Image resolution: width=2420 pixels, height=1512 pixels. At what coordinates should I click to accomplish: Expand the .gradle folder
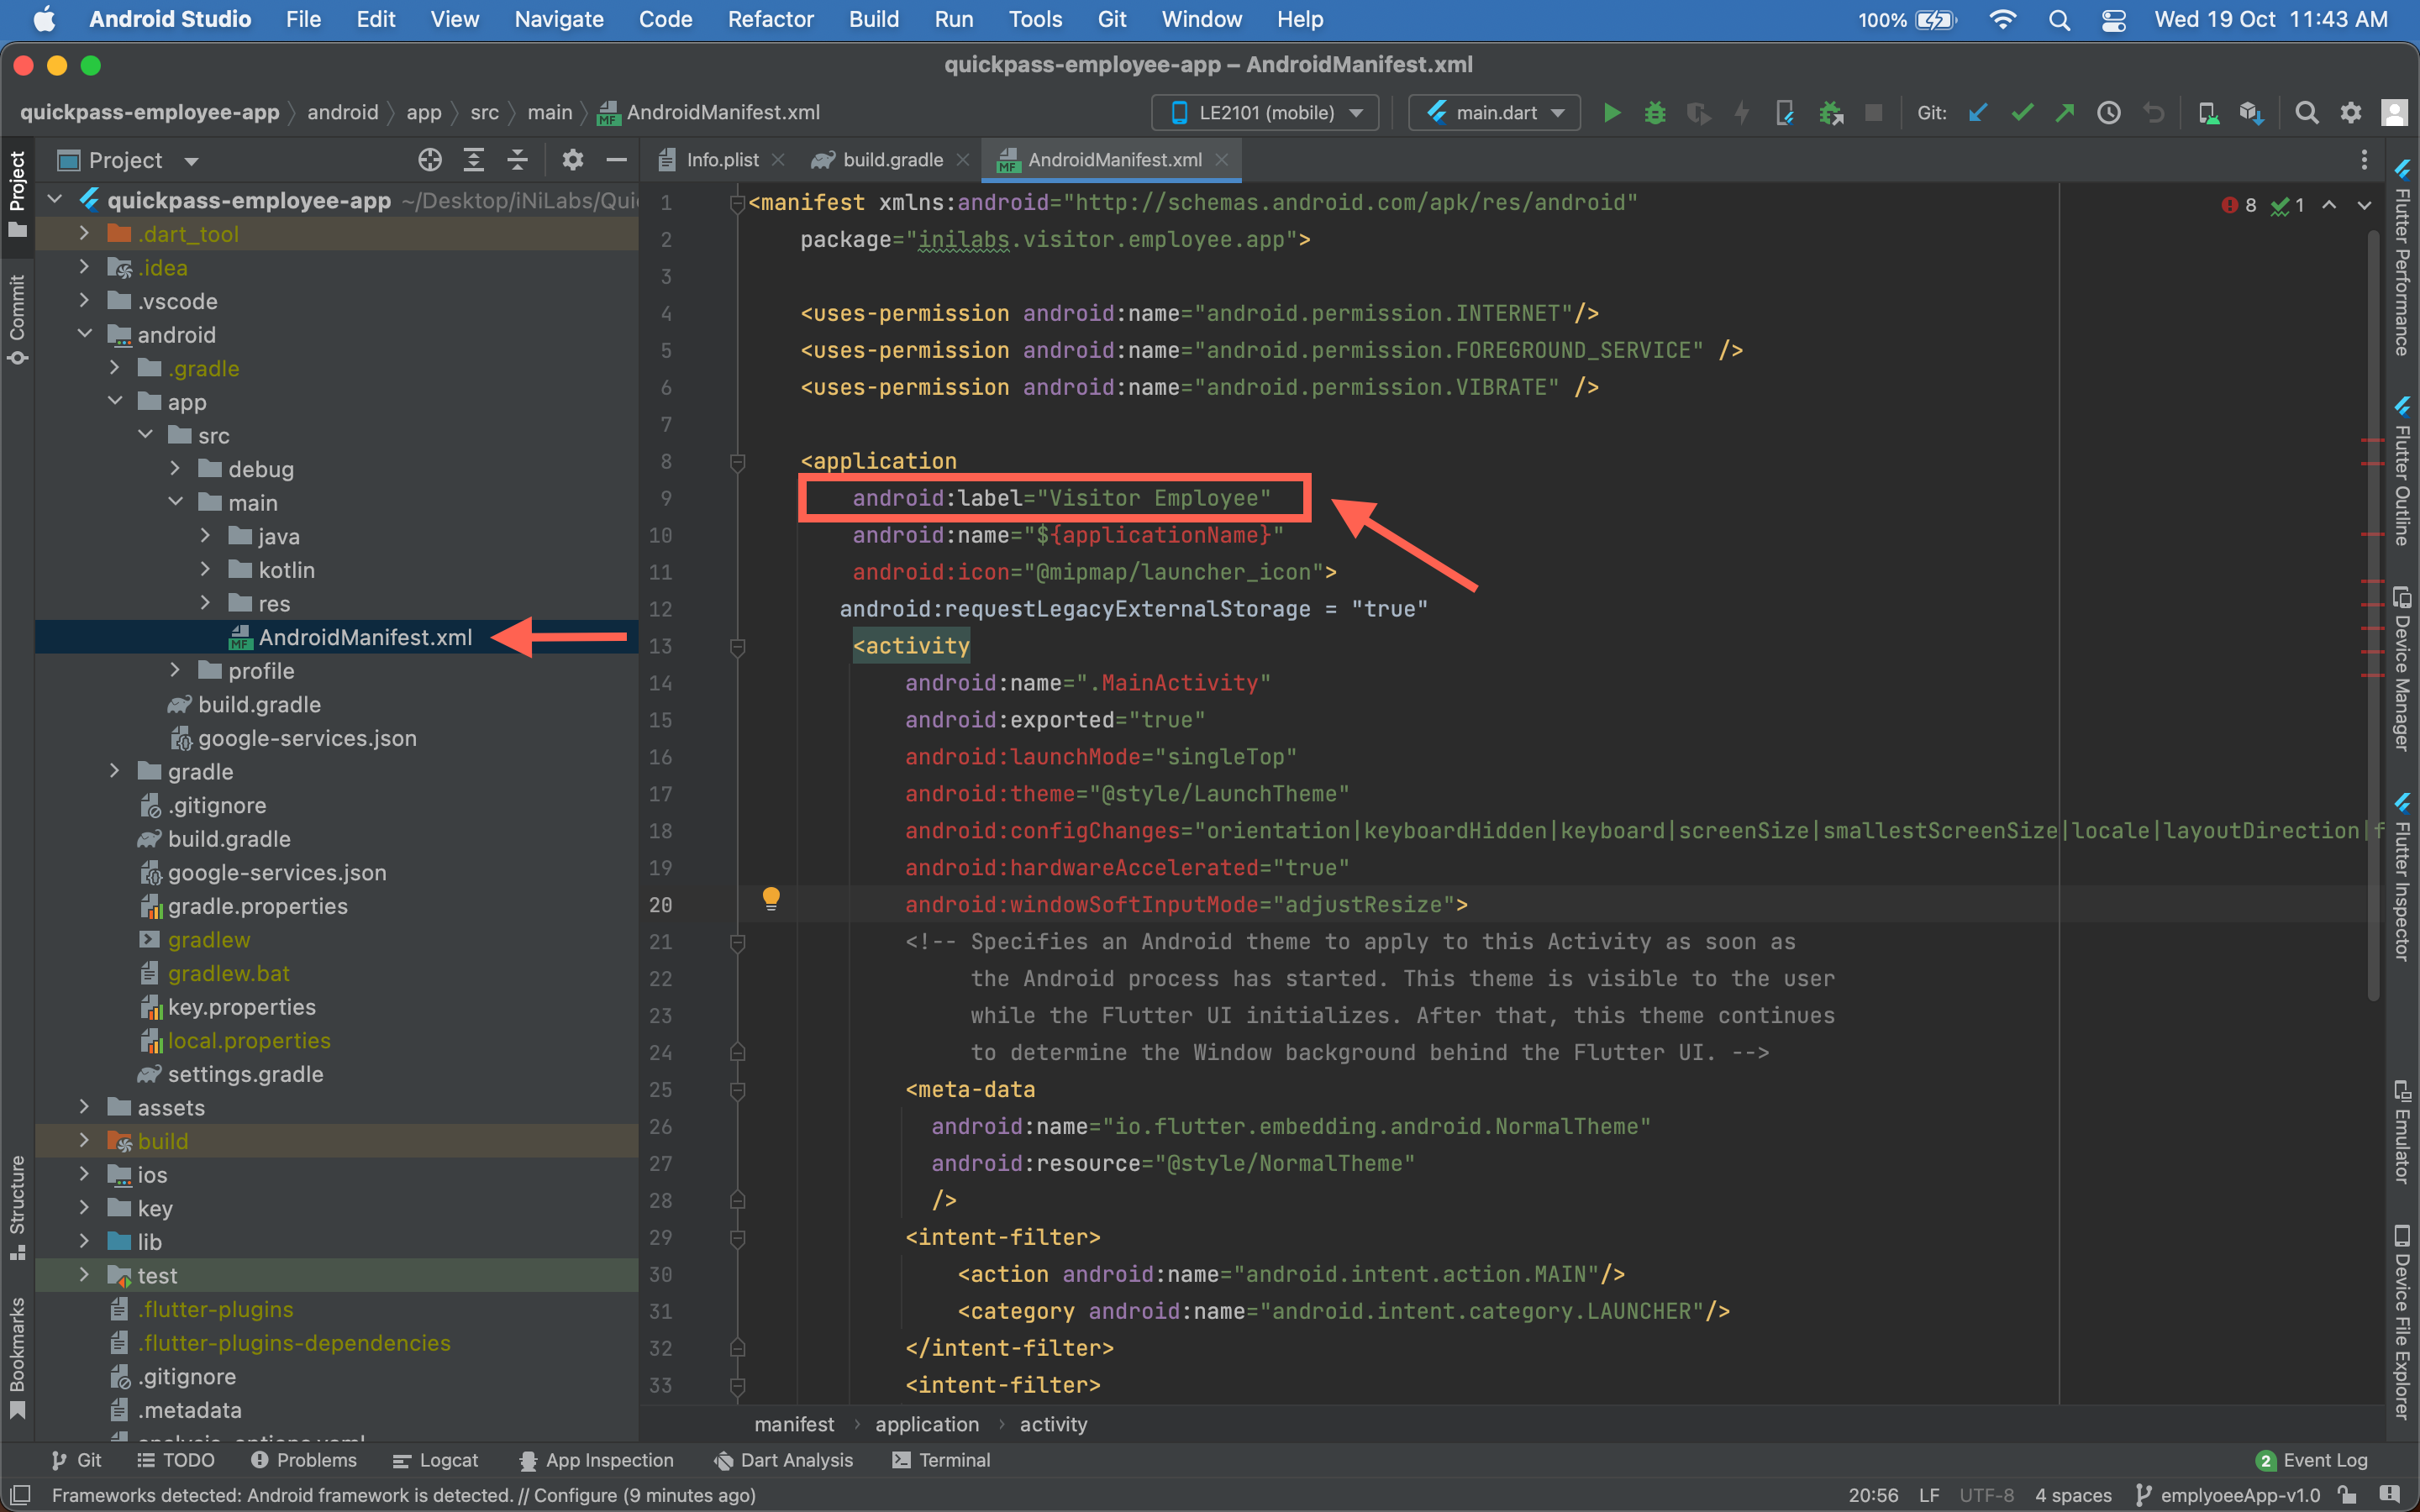(115, 368)
